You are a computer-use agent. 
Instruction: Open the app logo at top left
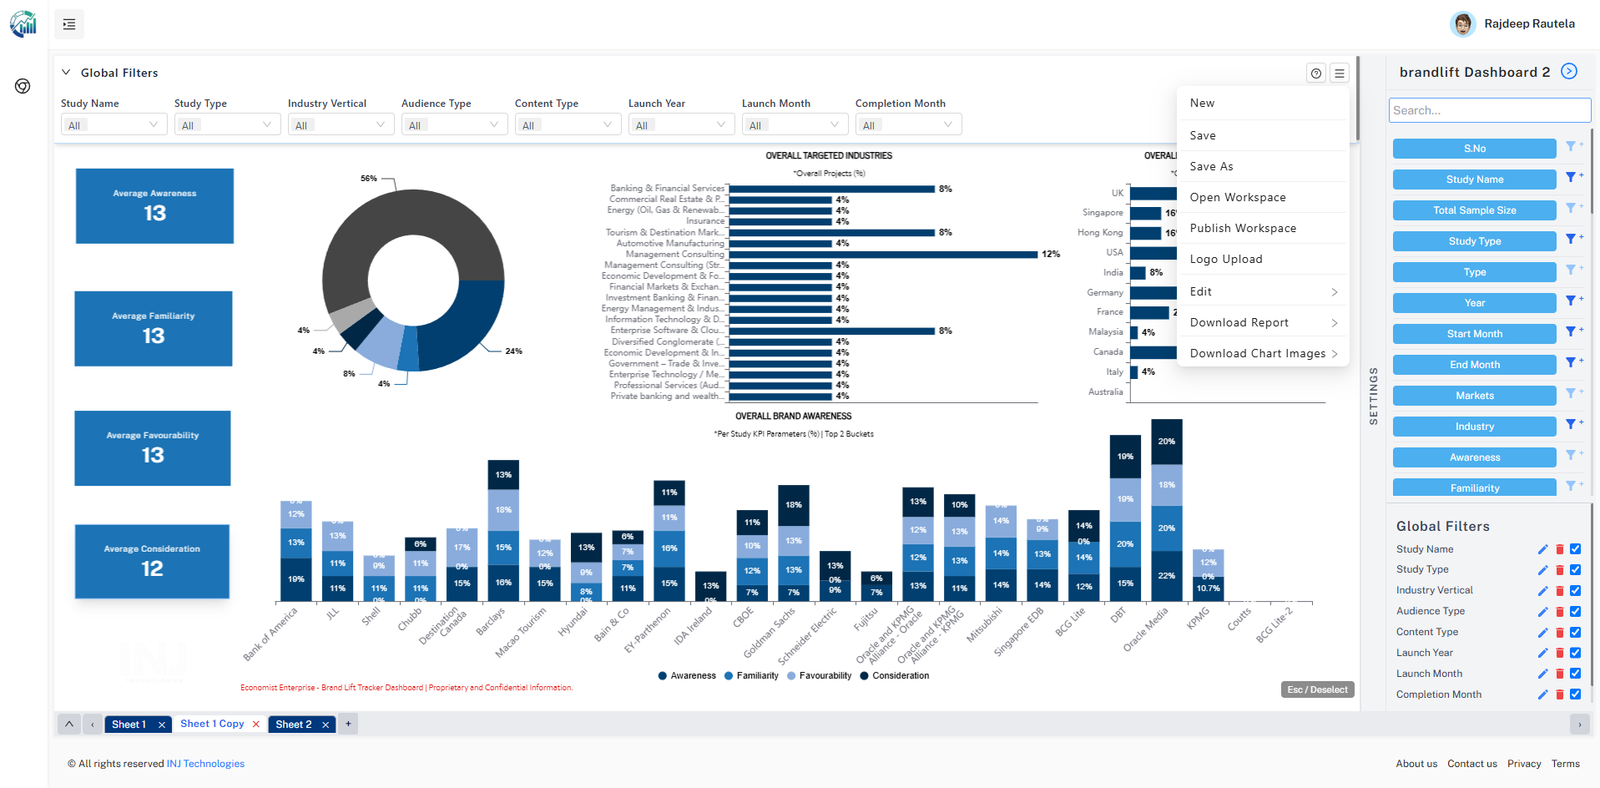tap(23, 24)
